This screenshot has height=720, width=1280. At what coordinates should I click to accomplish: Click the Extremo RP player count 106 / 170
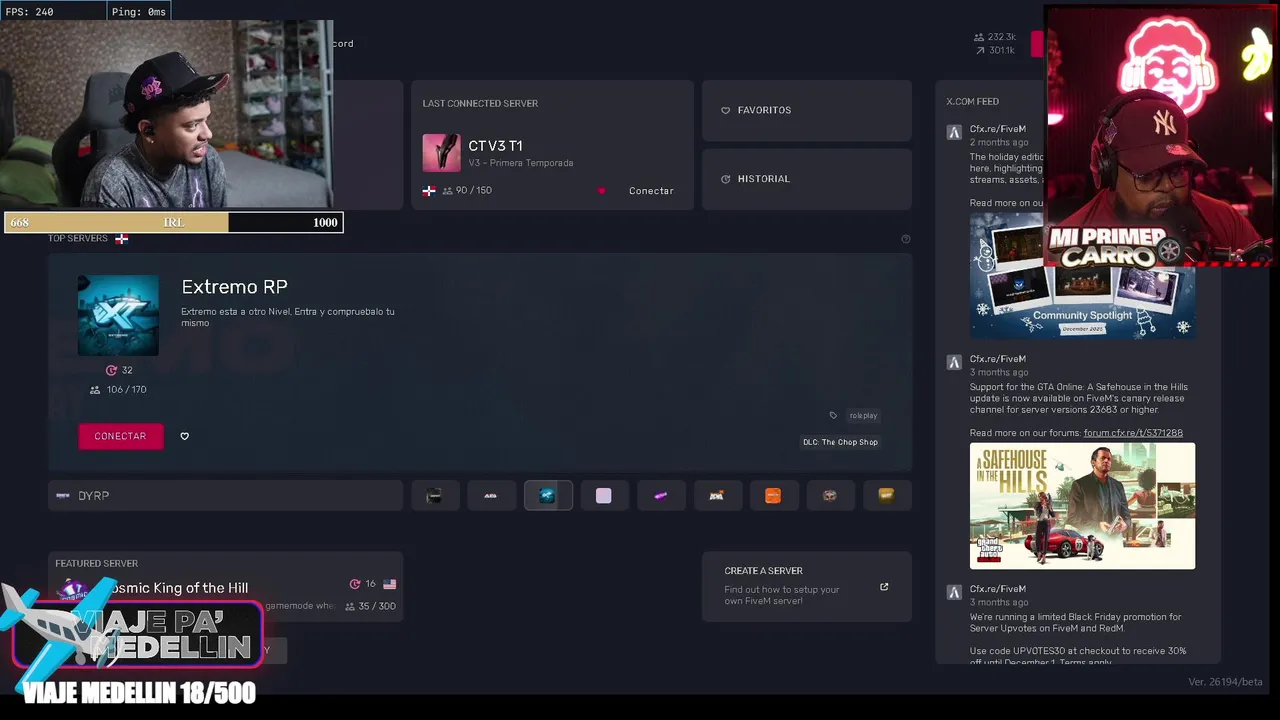(x=119, y=390)
